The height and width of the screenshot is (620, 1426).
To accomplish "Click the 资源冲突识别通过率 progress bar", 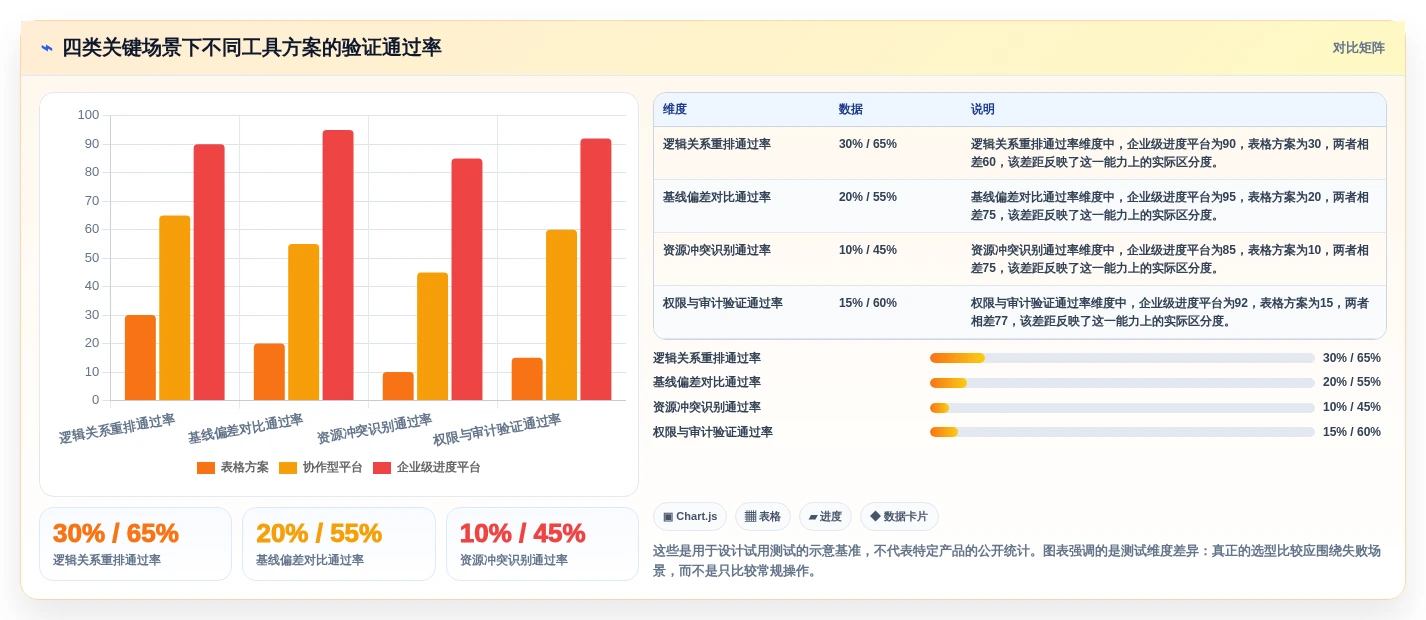I will pyautogui.click(x=1122, y=408).
